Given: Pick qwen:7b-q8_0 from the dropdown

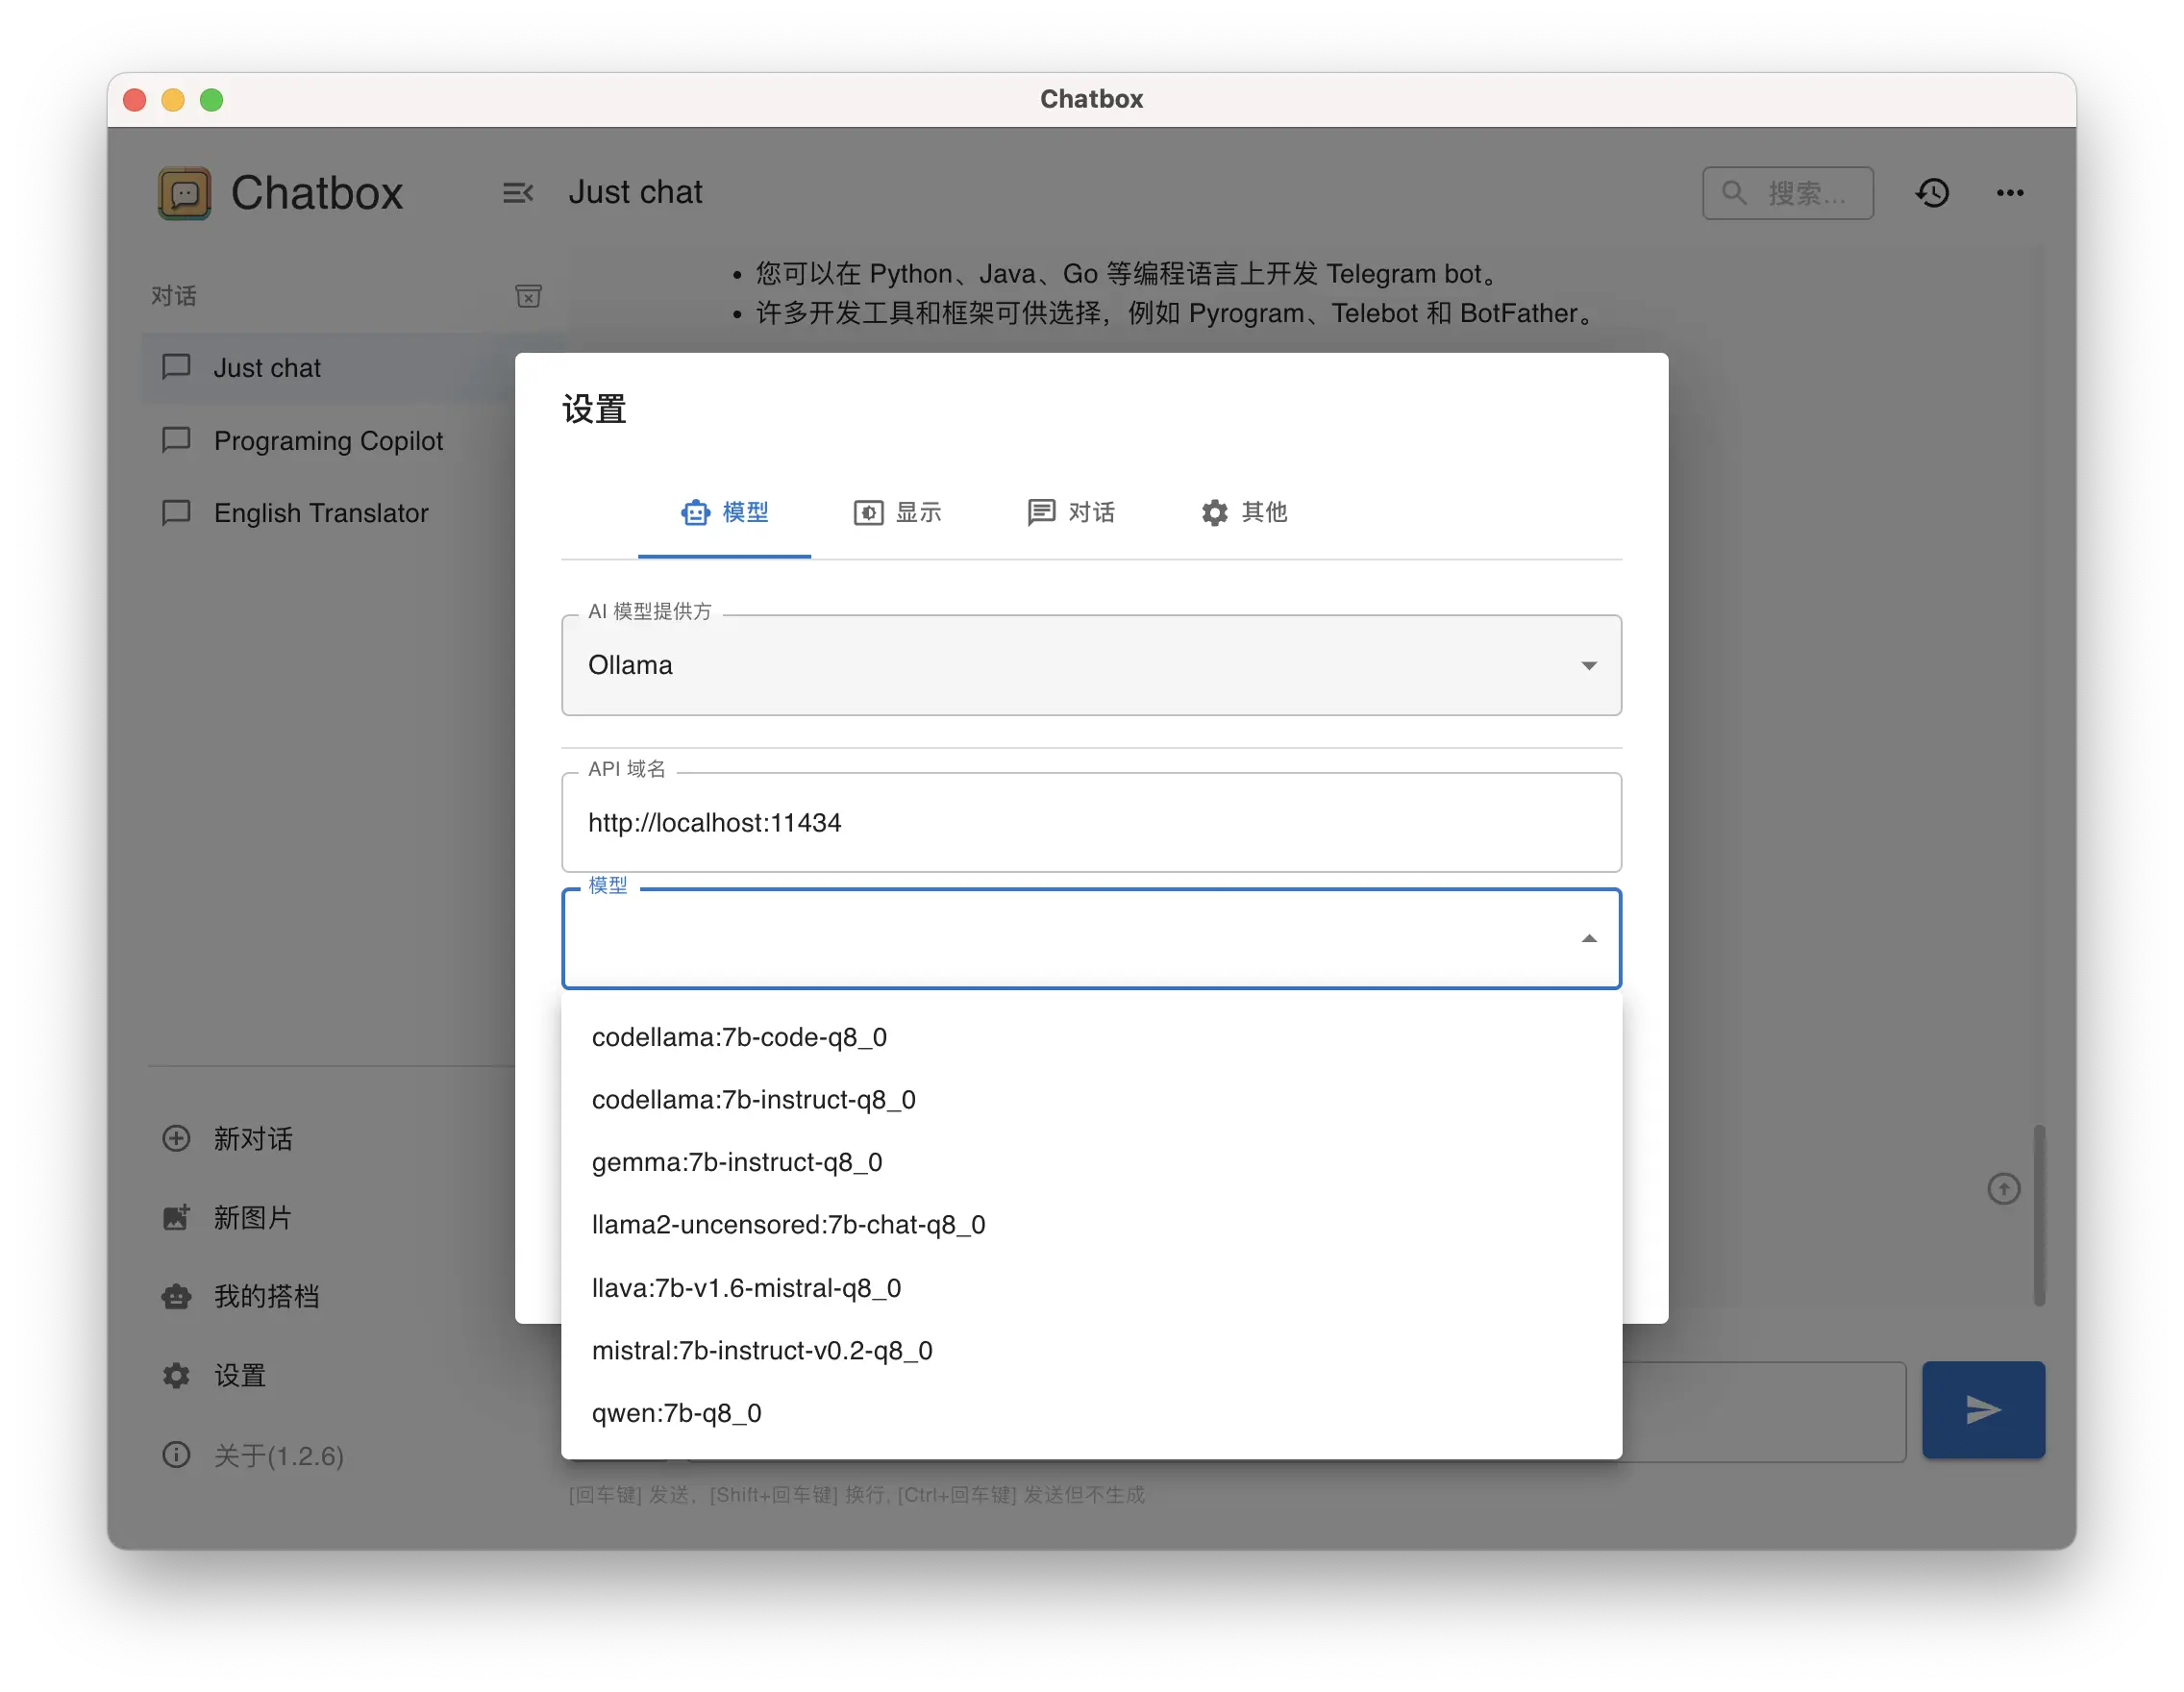Looking at the screenshot, I should coord(677,1413).
